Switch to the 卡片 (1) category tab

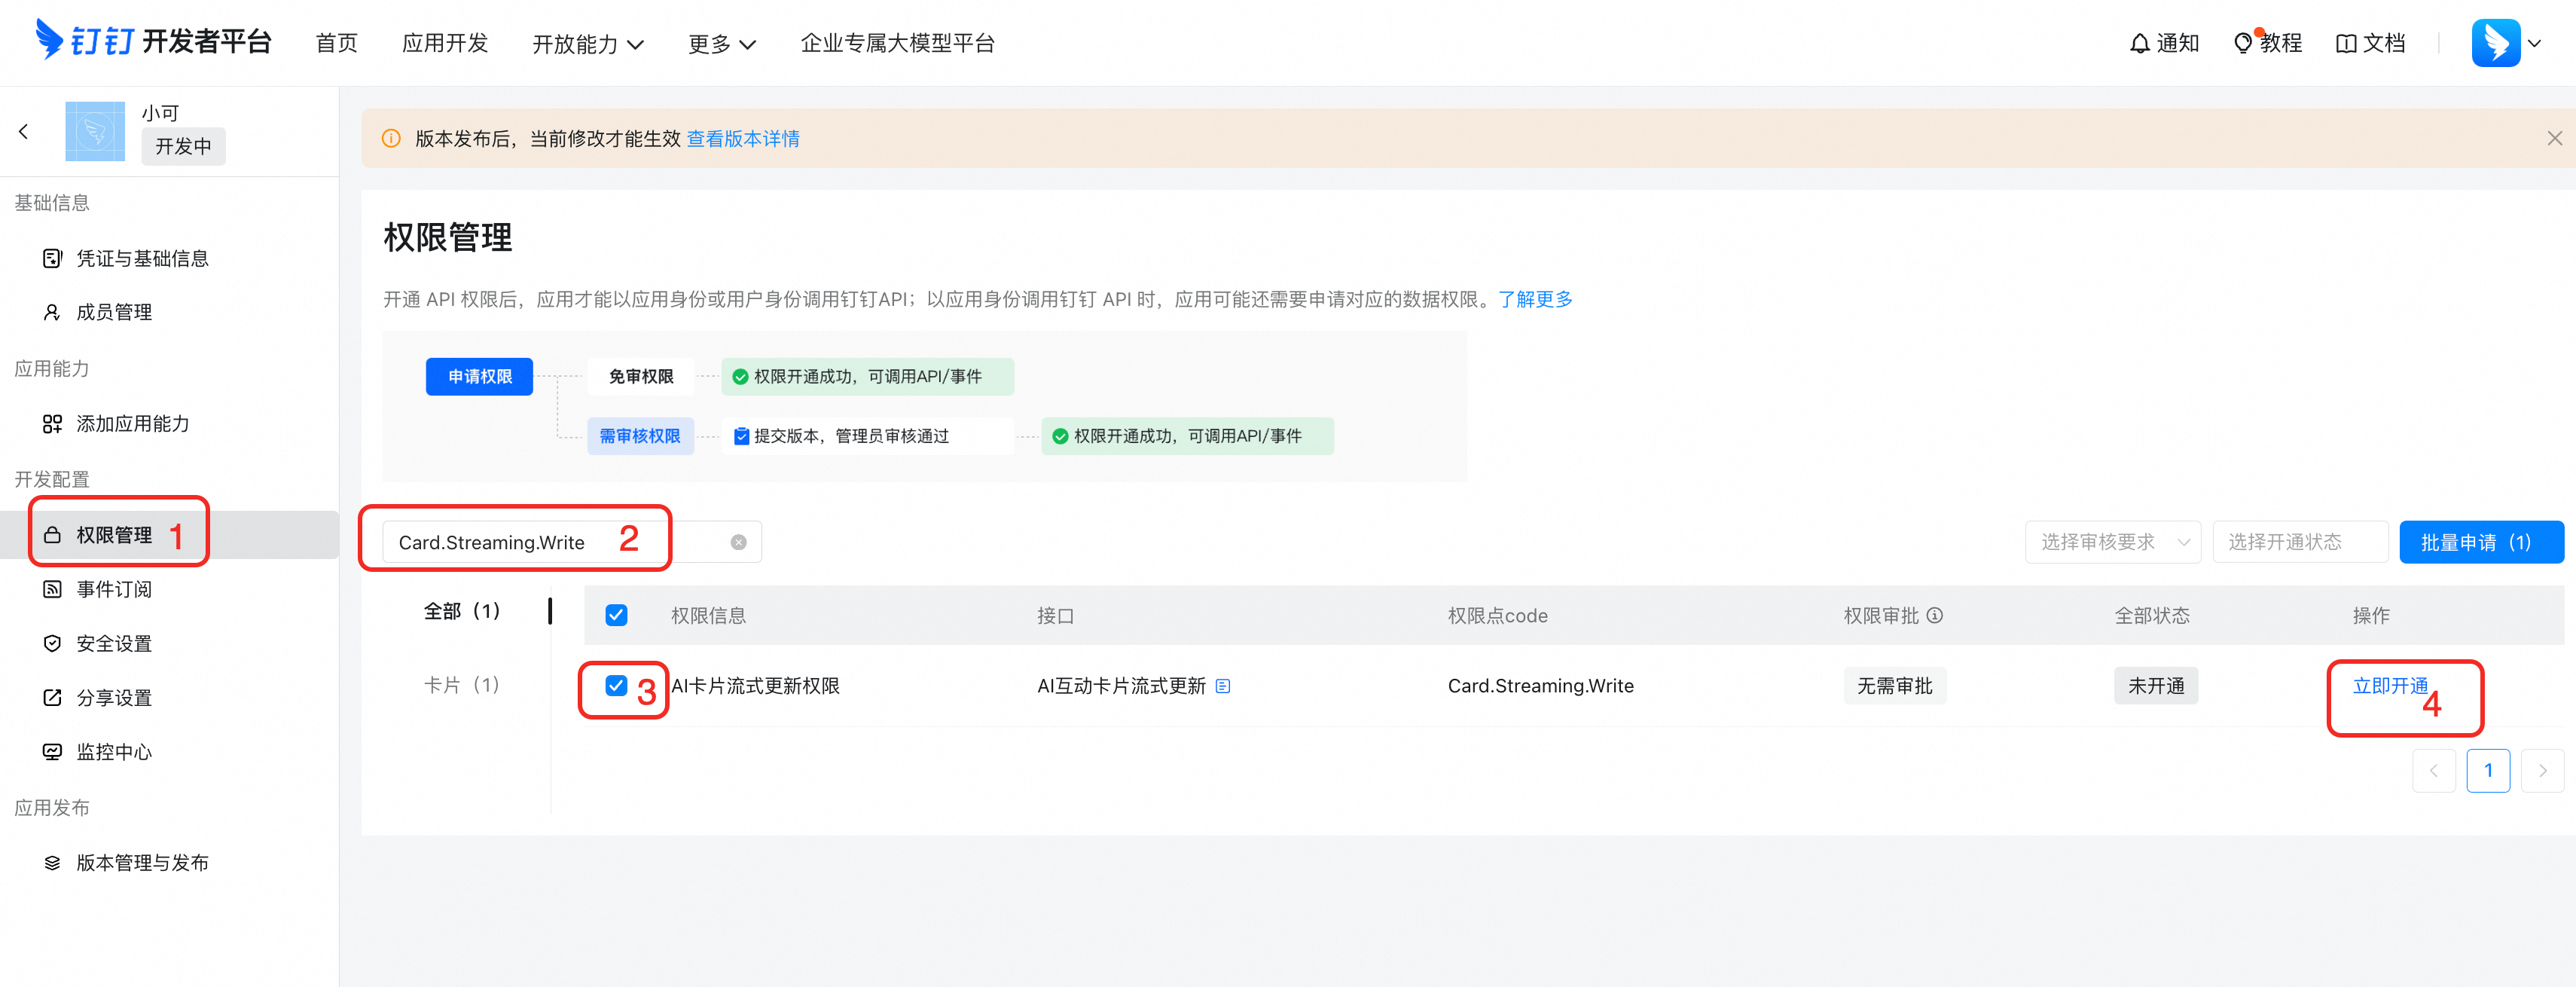pyautogui.click(x=461, y=685)
